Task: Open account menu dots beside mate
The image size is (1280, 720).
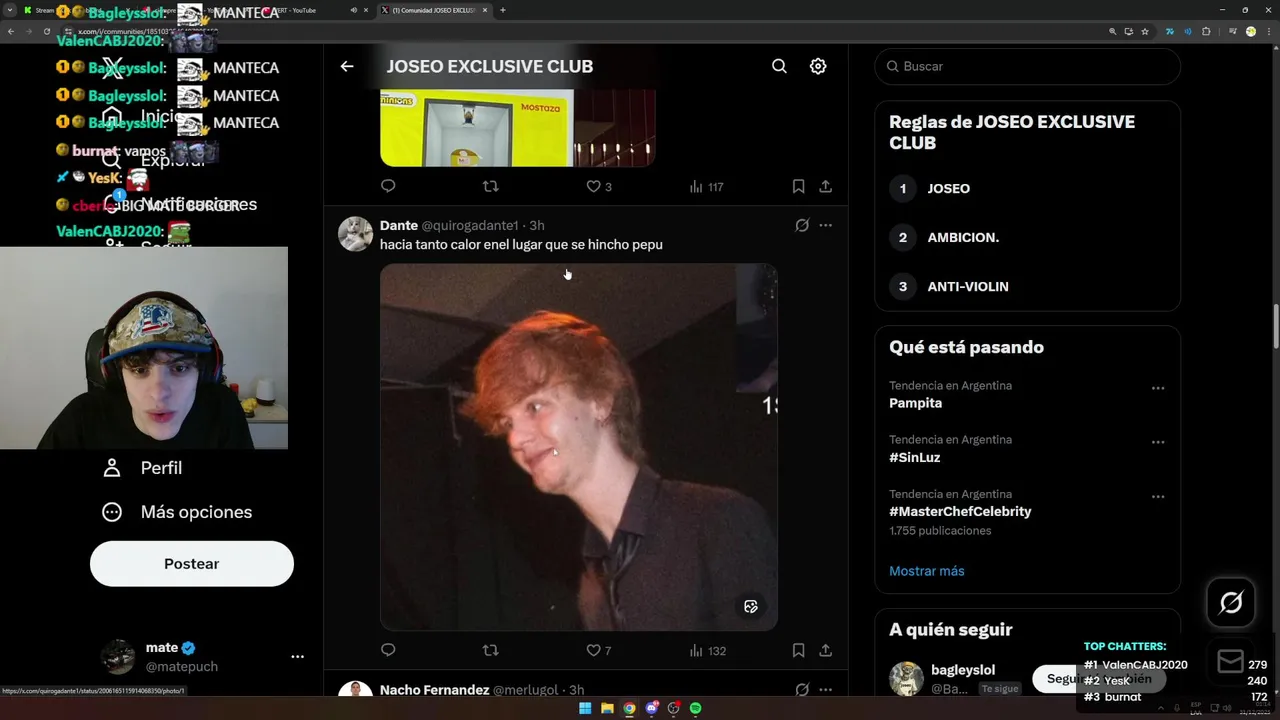Action: 297,656
